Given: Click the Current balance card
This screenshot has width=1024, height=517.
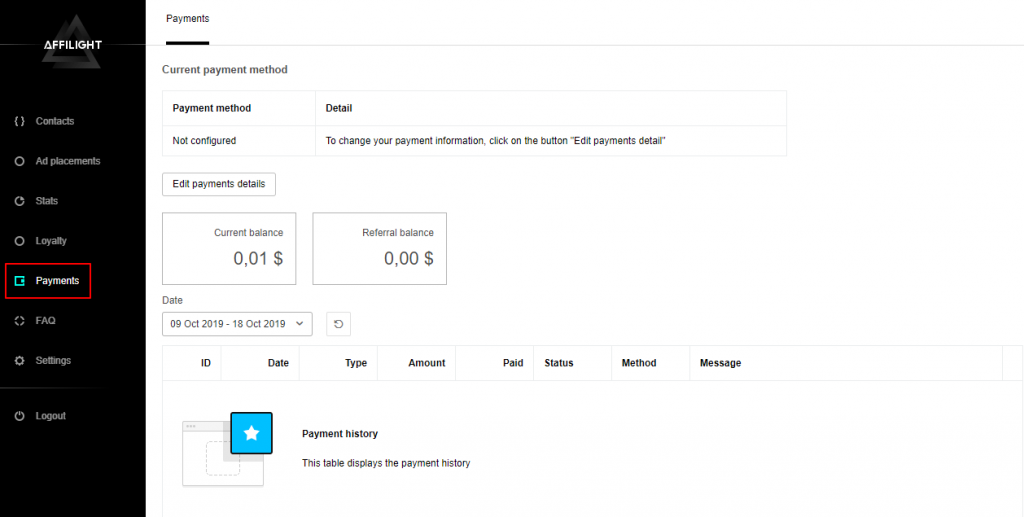Looking at the screenshot, I should tap(229, 248).
